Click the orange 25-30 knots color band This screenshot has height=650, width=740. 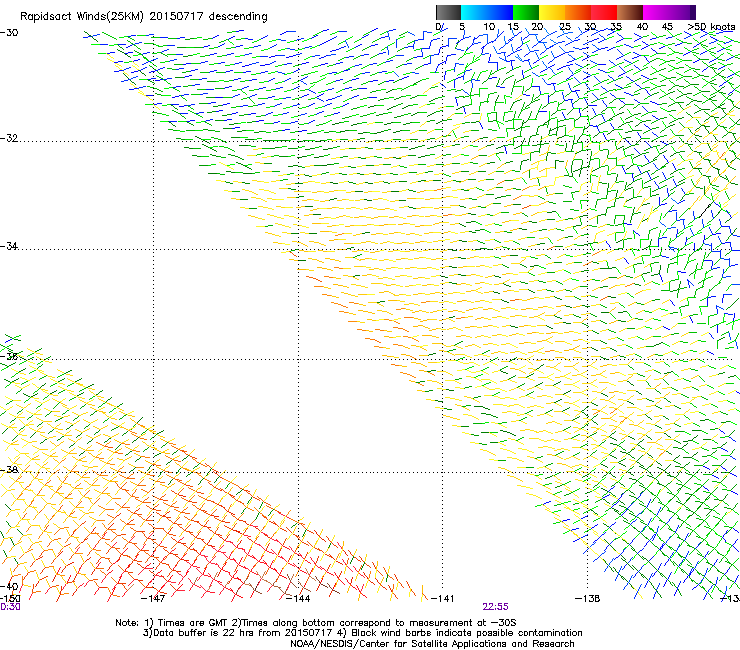pyautogui.click(x=578, y=12)
